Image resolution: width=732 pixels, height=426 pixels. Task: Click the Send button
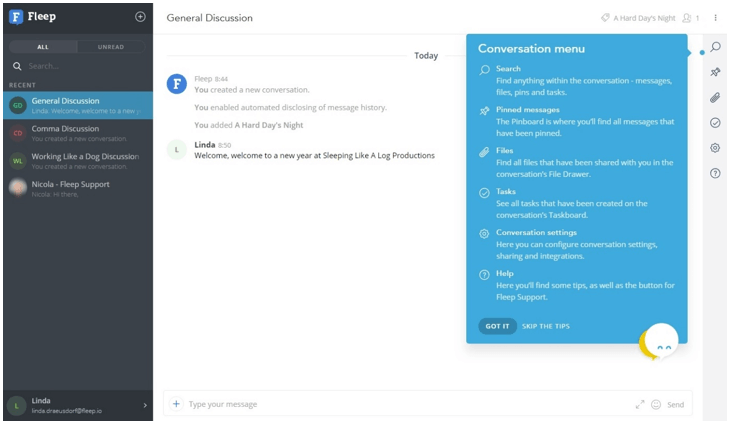point(676,405)
